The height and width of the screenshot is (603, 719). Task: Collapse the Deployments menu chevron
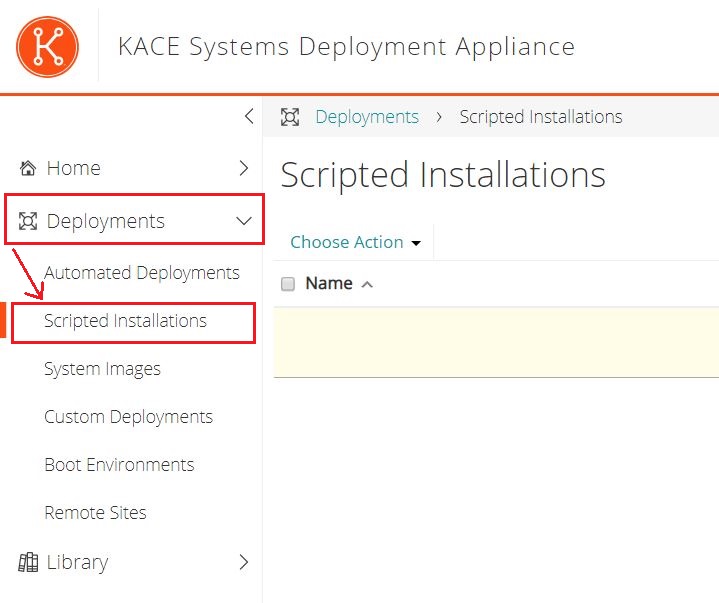243,221
